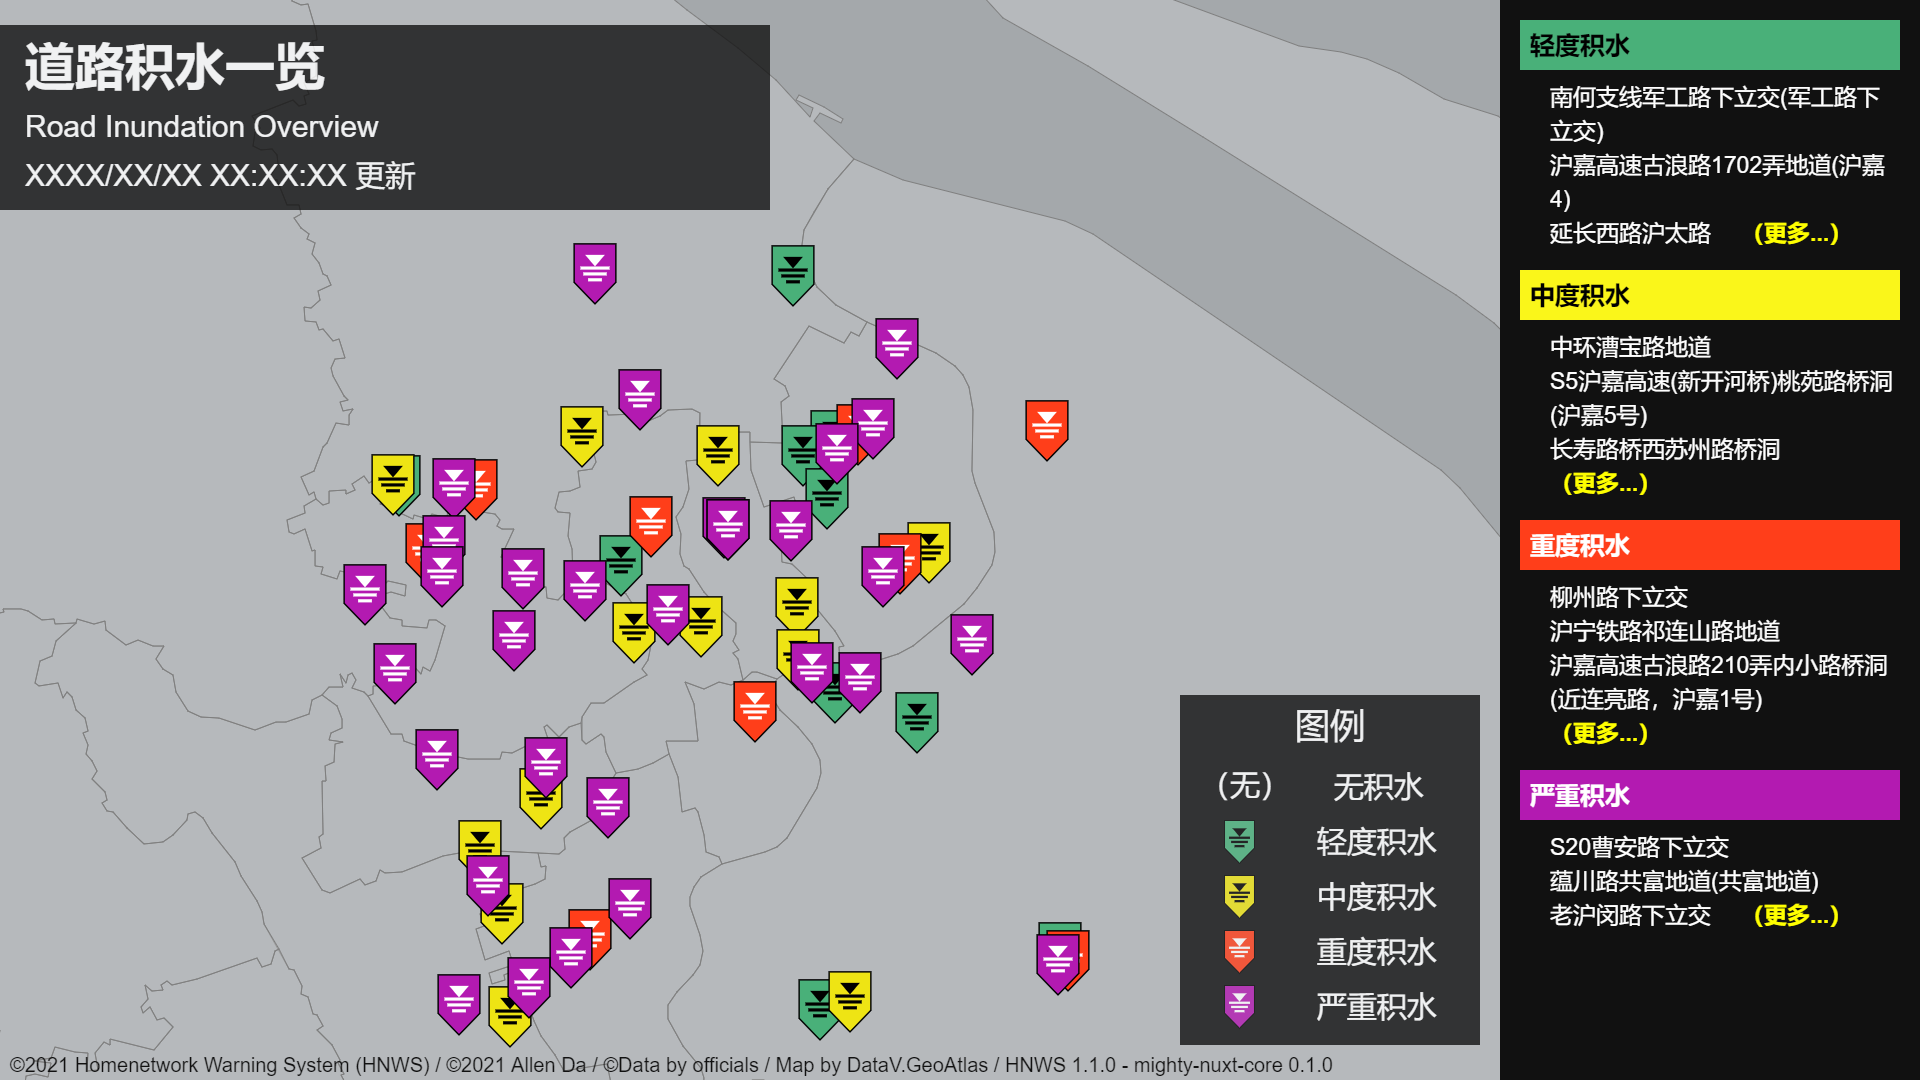
Task: Click the topmost green light flooding marker
Action: 792,273
